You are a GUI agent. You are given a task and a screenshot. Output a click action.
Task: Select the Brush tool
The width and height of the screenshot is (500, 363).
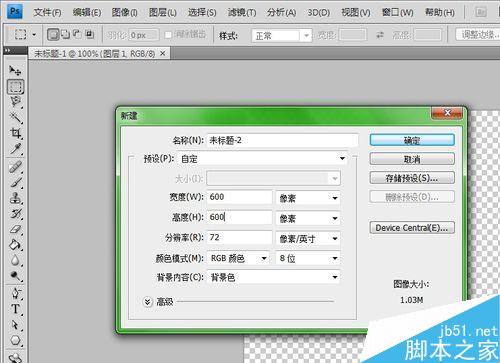click(15, 182)
